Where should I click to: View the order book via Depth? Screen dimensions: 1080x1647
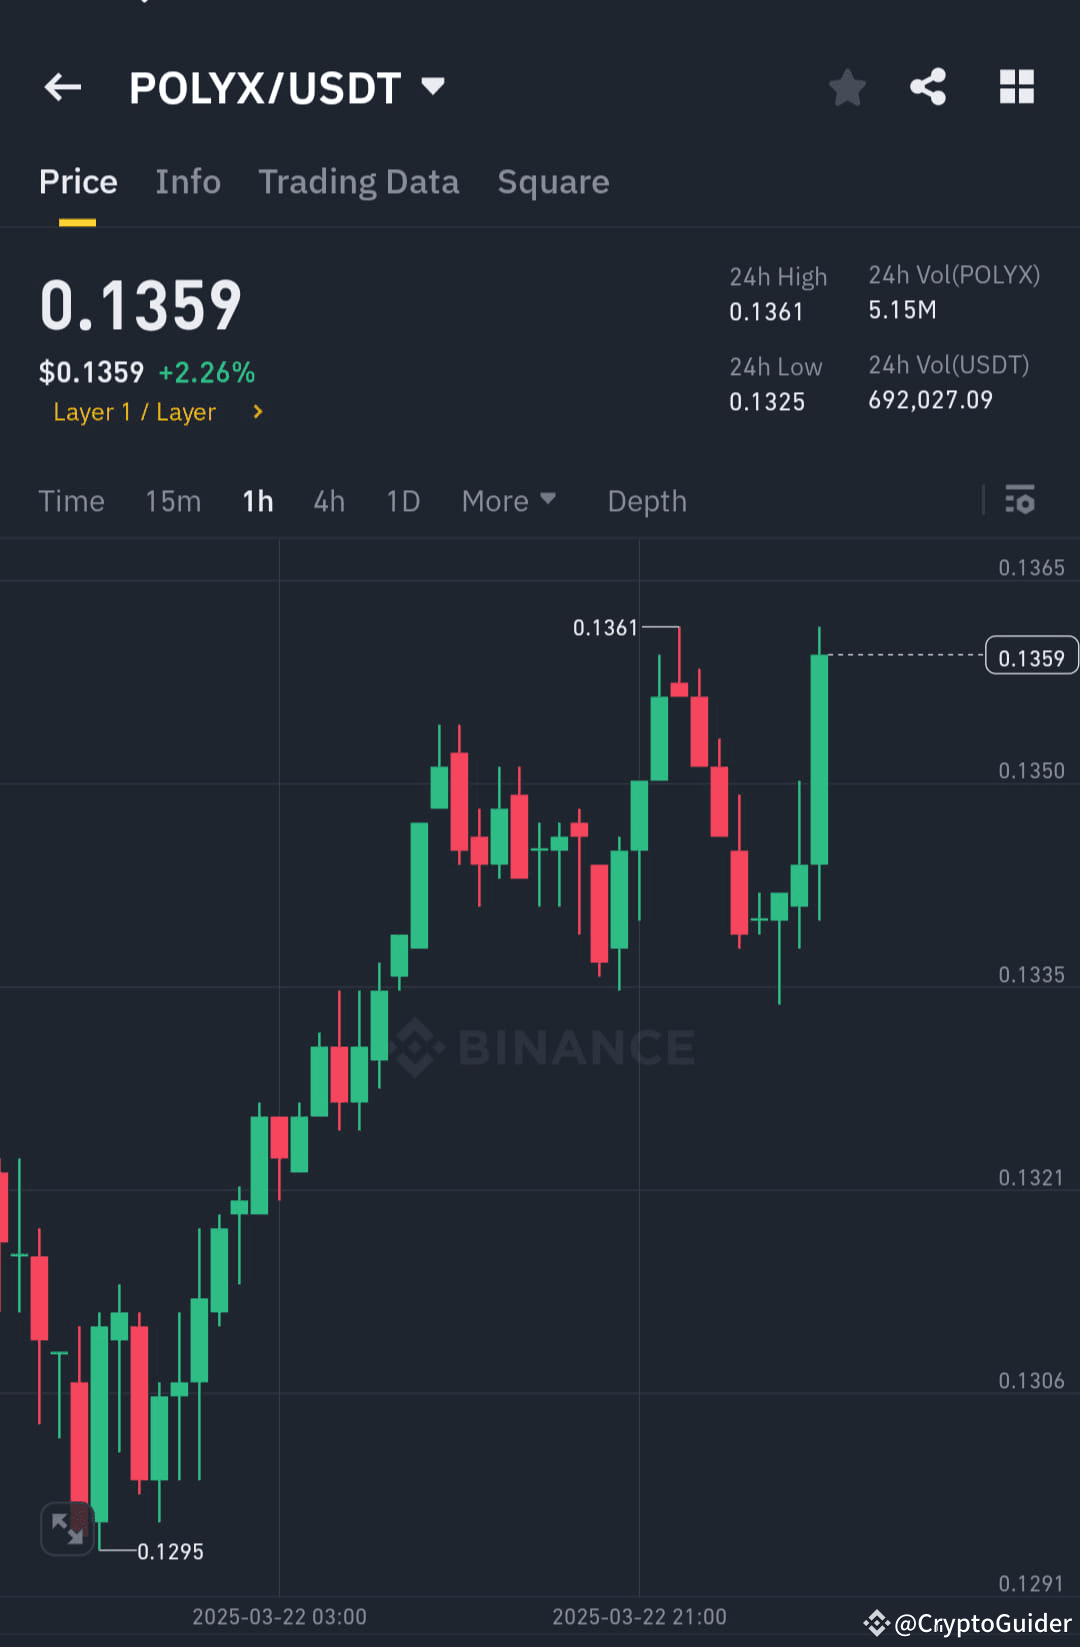pos(646,501)
